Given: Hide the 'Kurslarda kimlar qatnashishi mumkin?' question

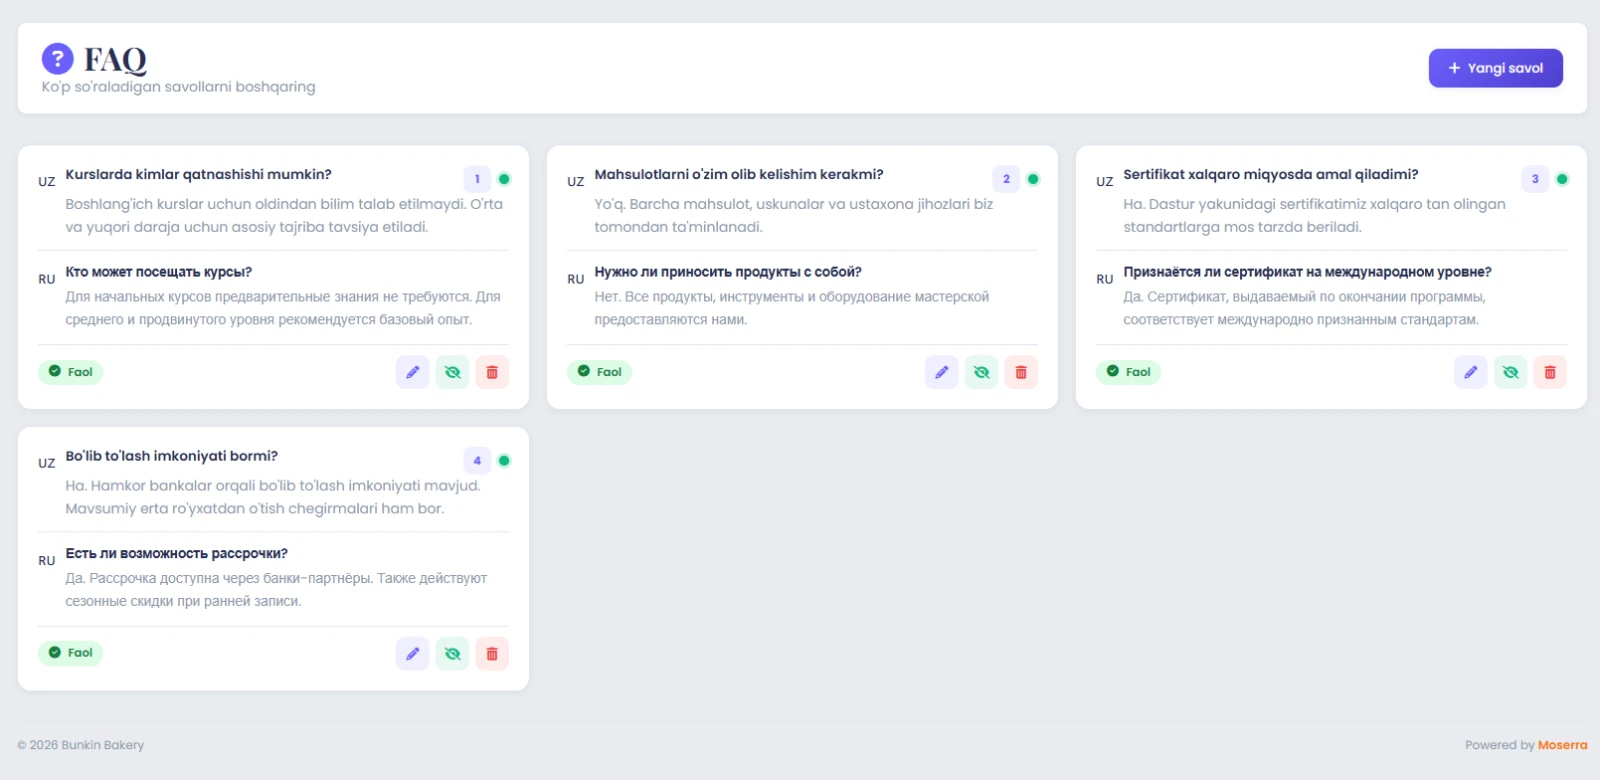Looking at the screenshot, I should coord(452,372).
